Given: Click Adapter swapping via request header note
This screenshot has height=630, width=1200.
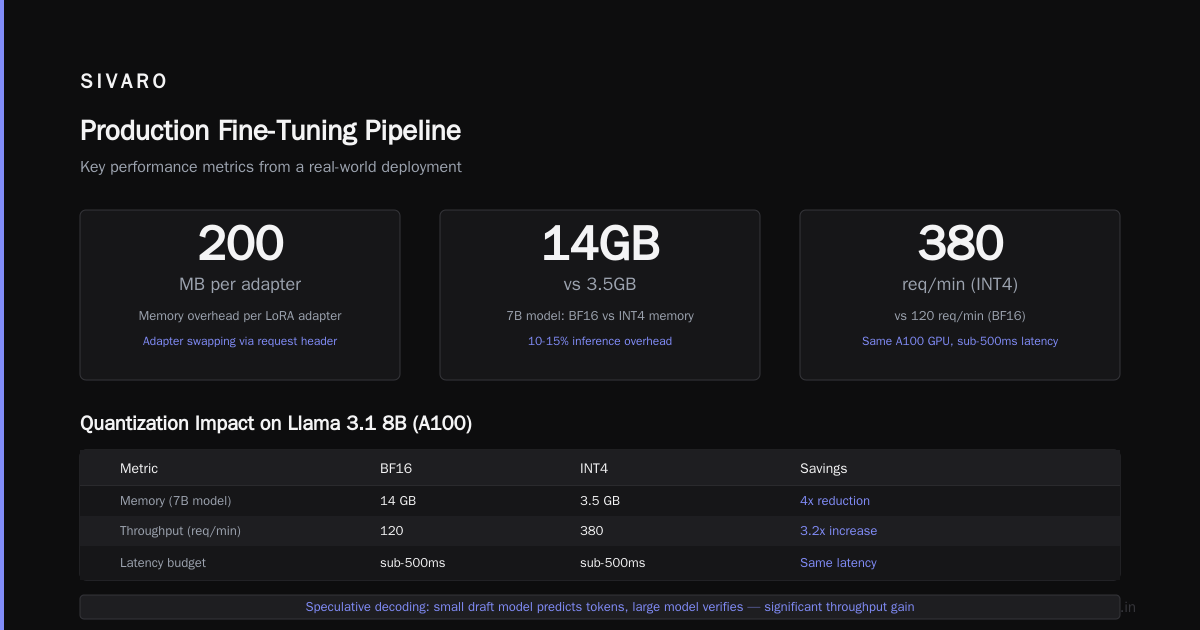Looking at the screenshot, I should (240, 341).
